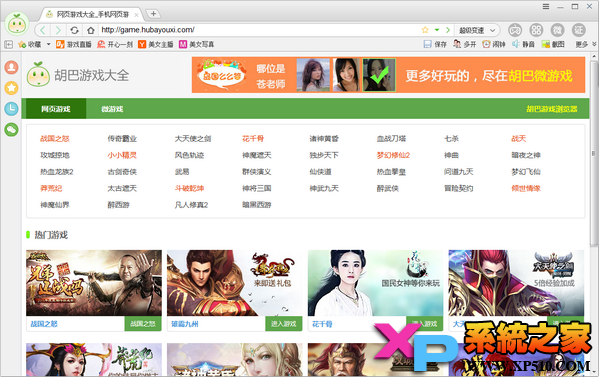This screenshot has height=377, width=599.
Task: Open the 斗破乾坤 game link
Action: click(x=189, y=188)
